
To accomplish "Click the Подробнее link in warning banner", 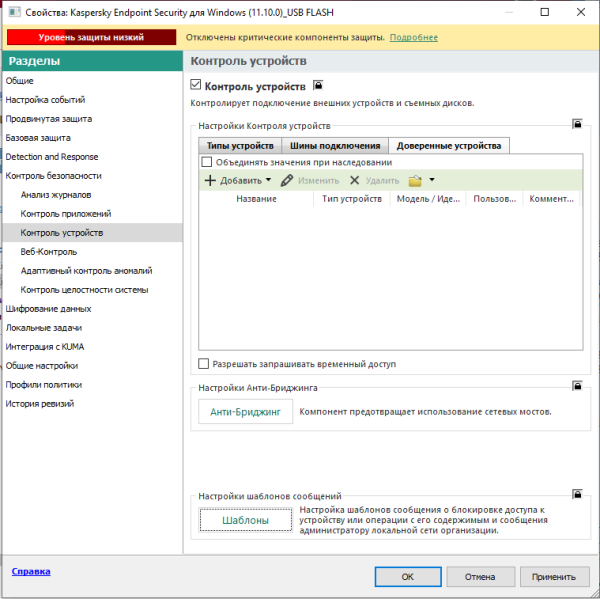I will [x=414, y=37].
